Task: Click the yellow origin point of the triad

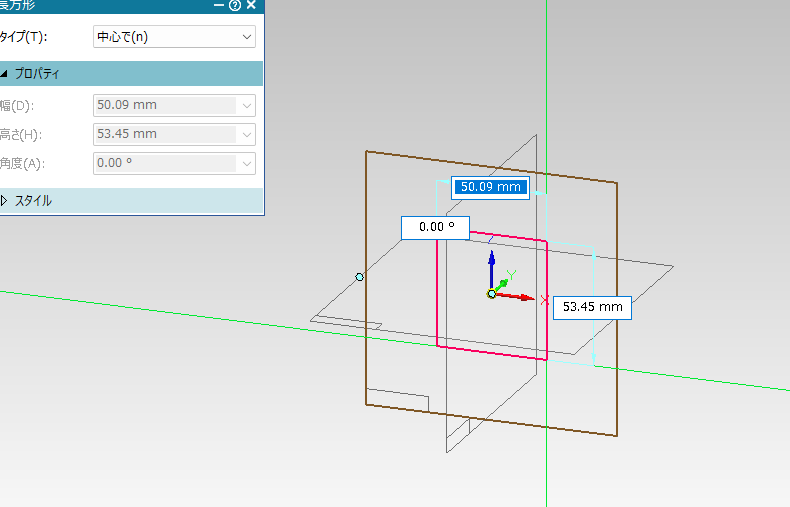Action: coord(491,293)
